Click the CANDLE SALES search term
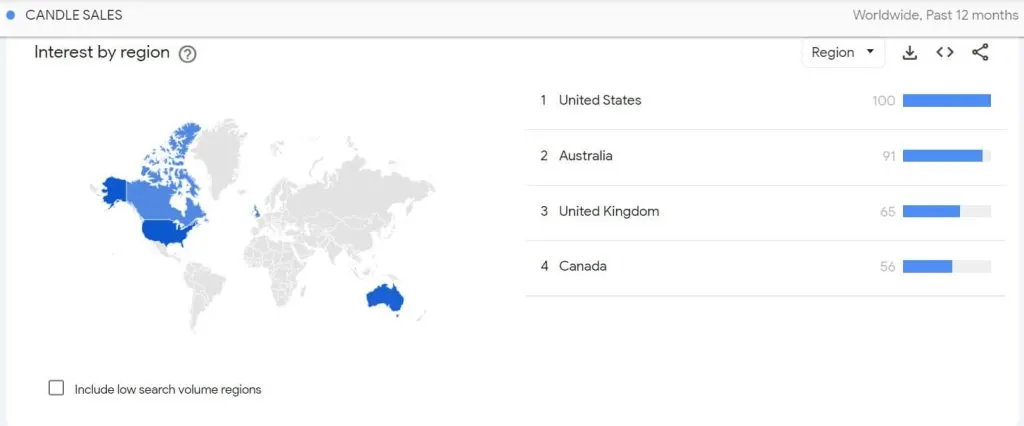 (74, 15)
